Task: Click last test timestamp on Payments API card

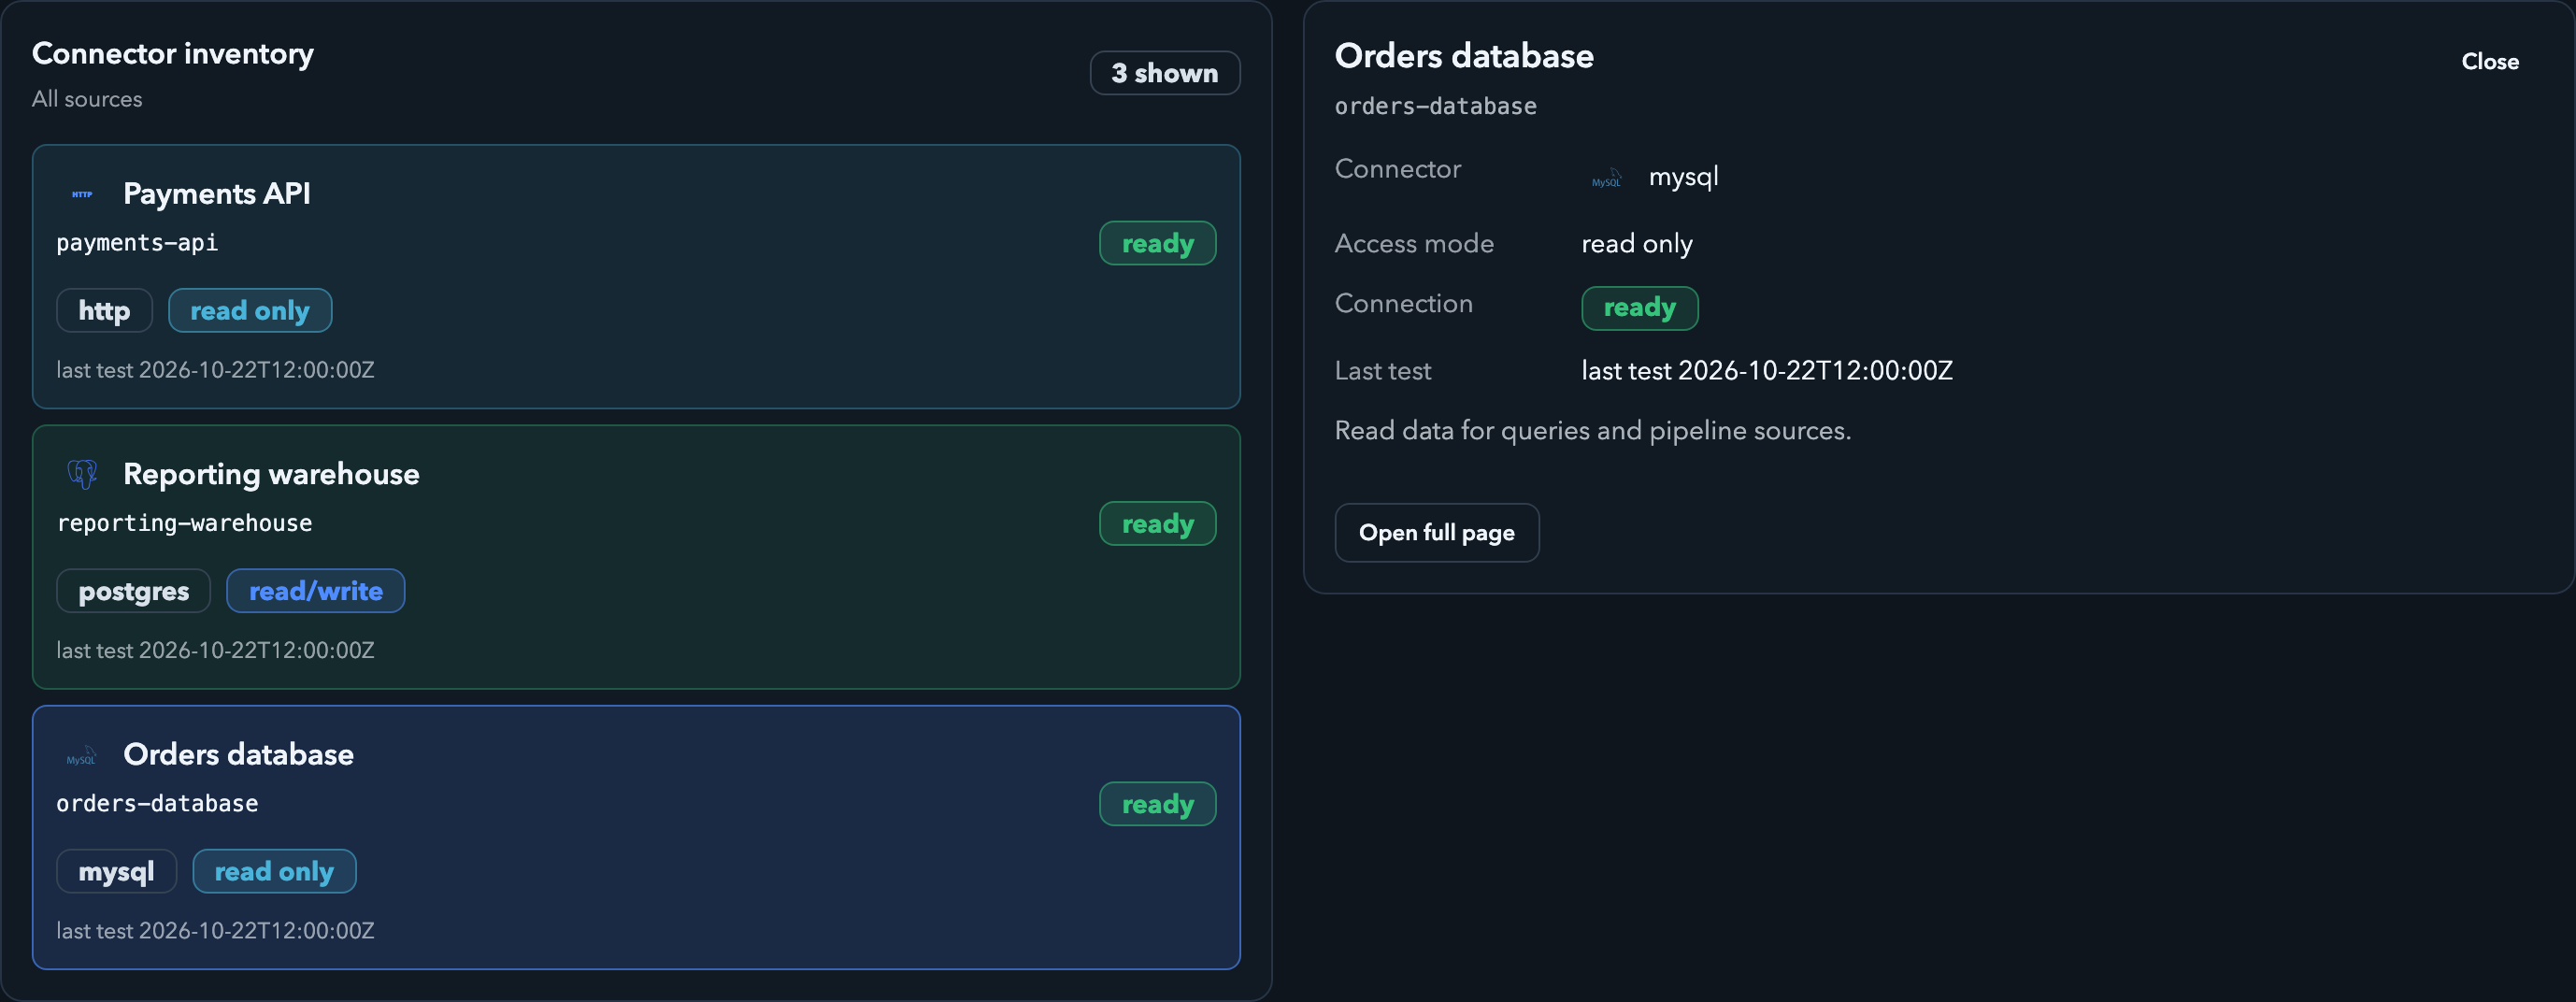Action: click(x=215, y=370)
